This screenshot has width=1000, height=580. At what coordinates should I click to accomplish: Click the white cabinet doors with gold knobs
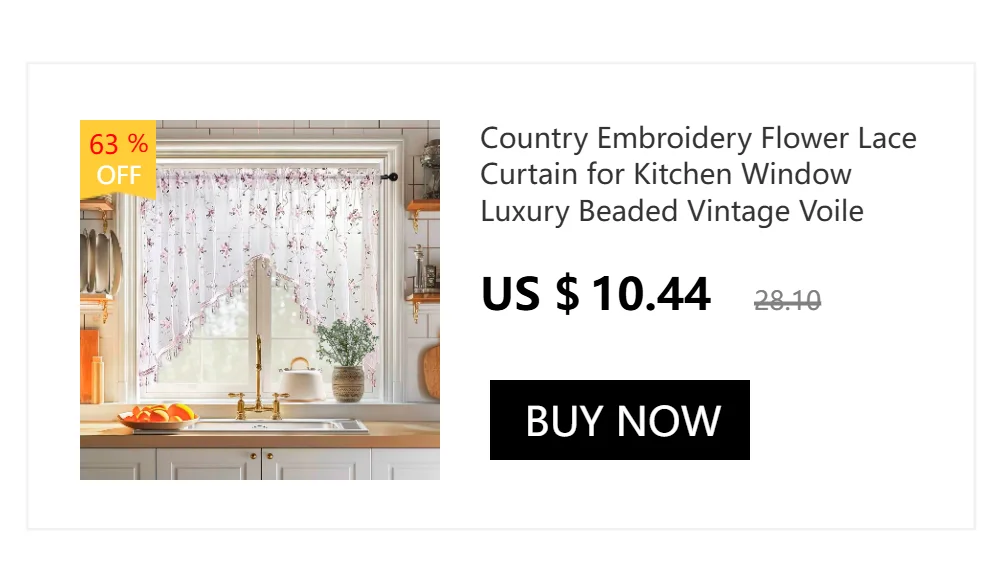(x=261, y=464)
